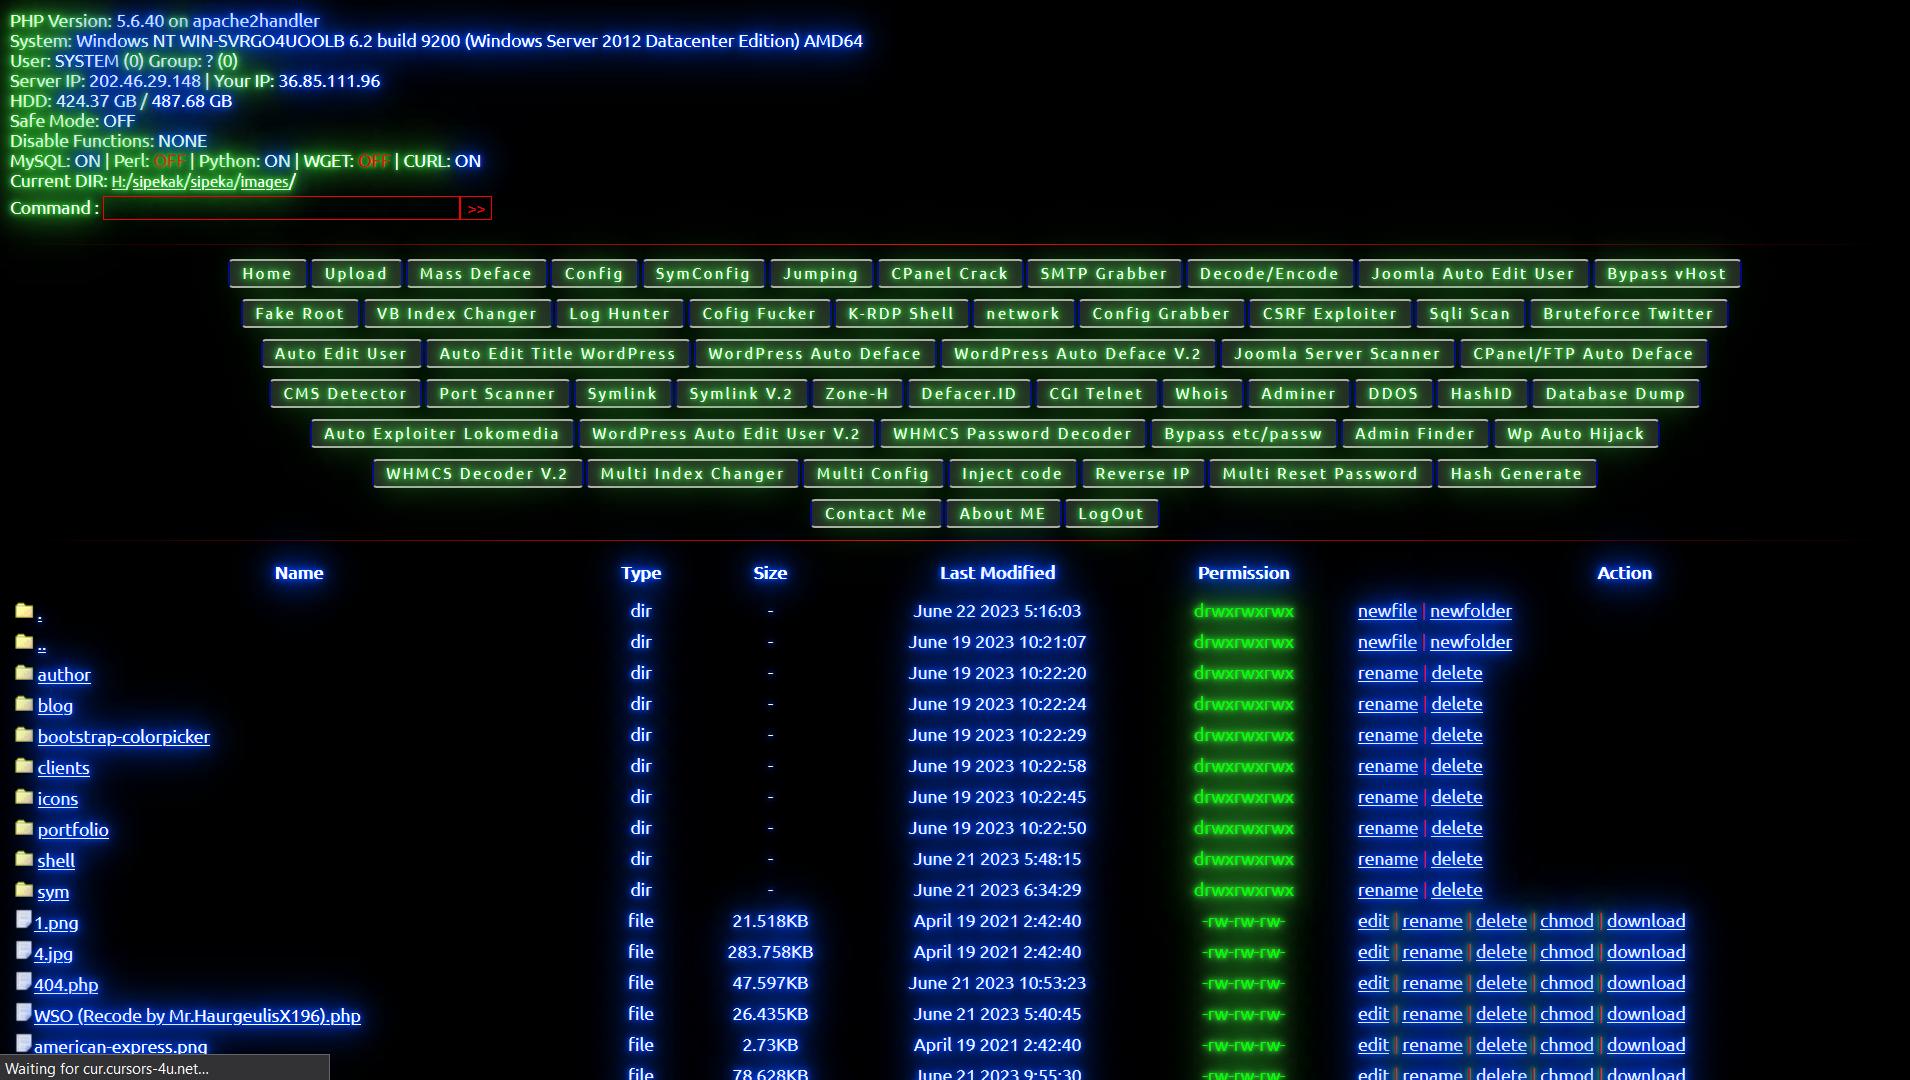The height and width of the screenshot is (1080, 1910).
Task: Open the portfolio folder link
Action: 73,830
